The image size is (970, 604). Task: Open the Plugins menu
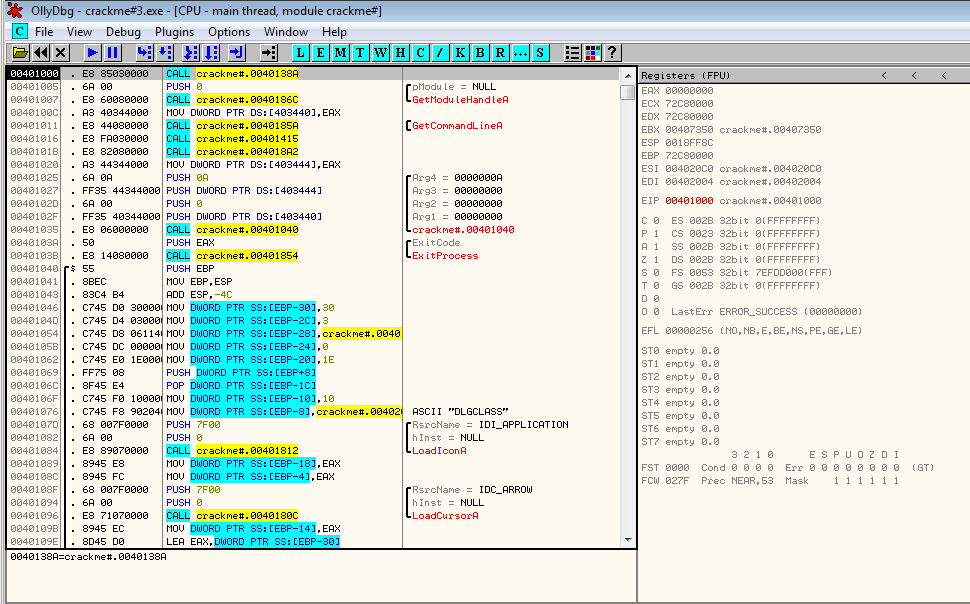(174, 32)
